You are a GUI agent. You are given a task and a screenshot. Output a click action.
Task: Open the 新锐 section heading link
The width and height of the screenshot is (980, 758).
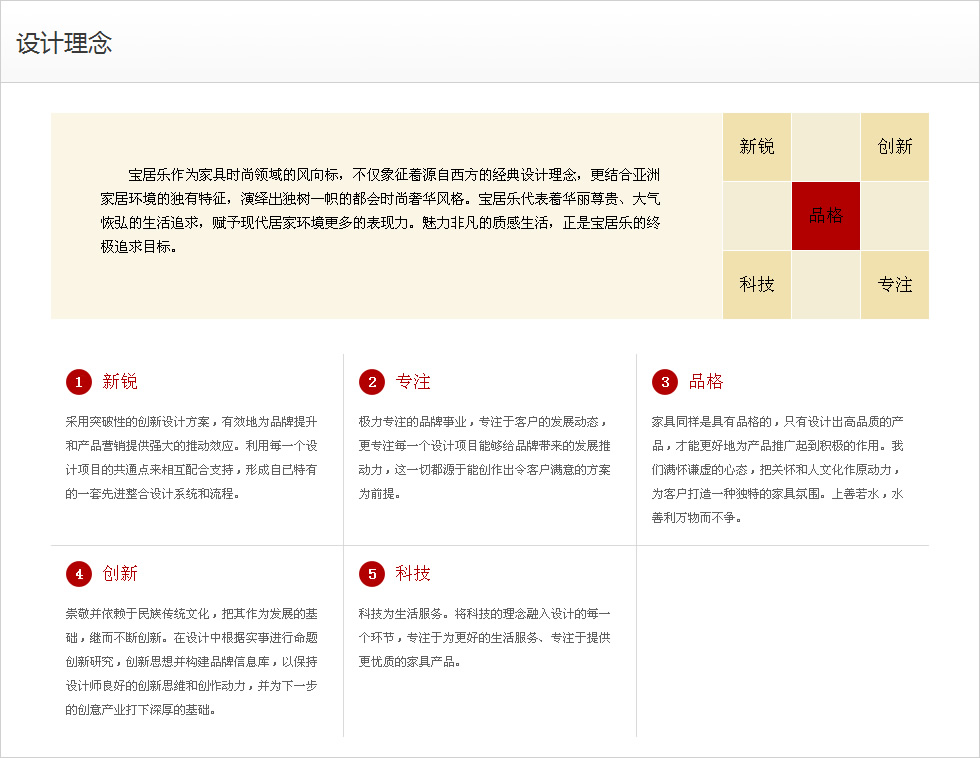pos(120,382)
